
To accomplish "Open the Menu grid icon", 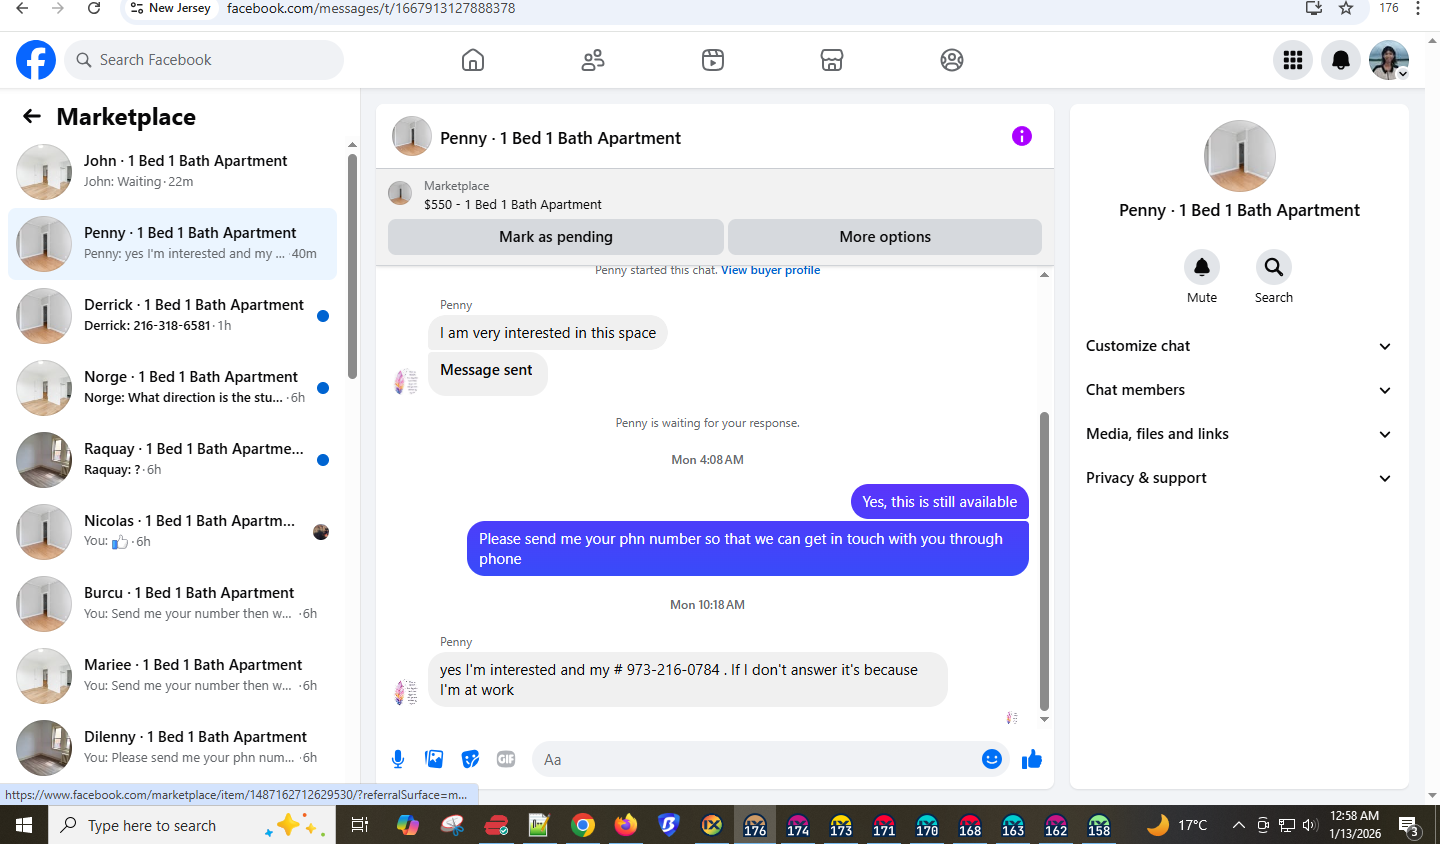I will click(x=1293, y=60).
